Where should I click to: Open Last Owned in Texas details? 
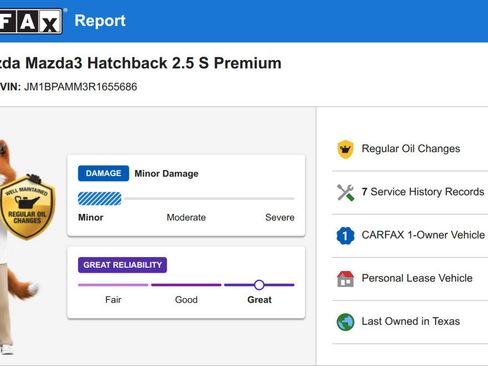click(x=411, y=321)
